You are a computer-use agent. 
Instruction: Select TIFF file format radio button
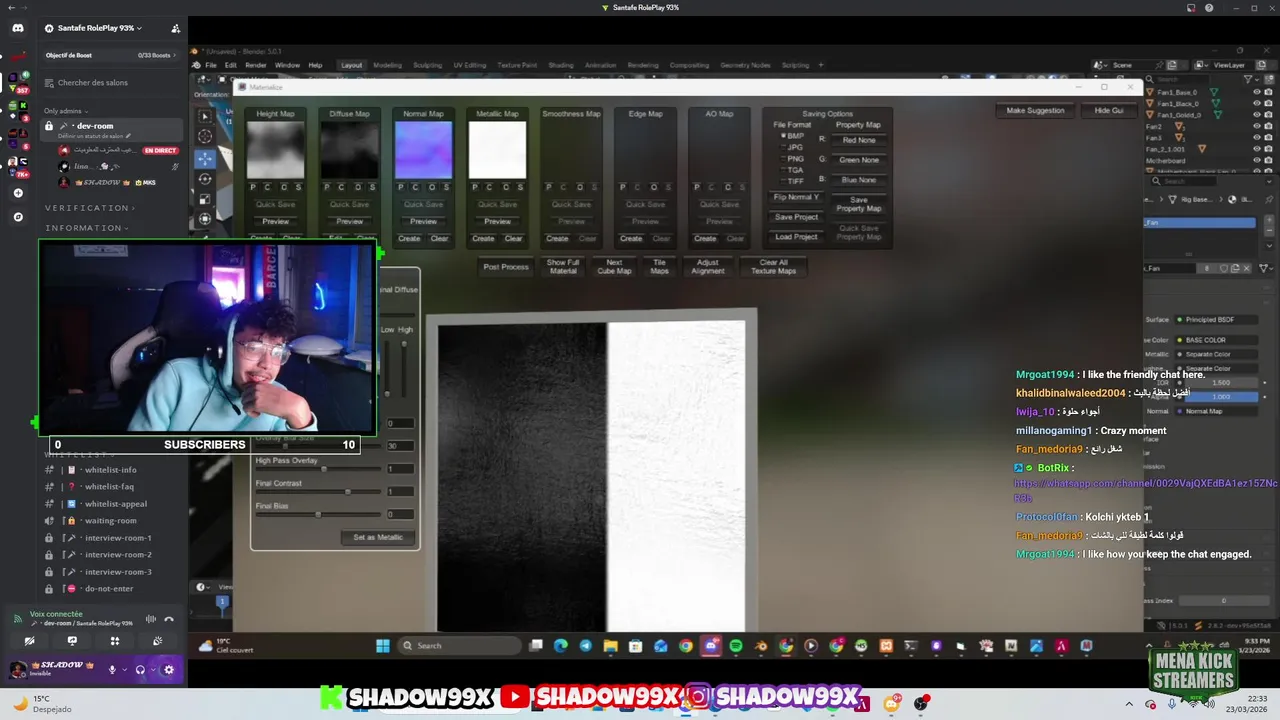(x=783, y=181)
